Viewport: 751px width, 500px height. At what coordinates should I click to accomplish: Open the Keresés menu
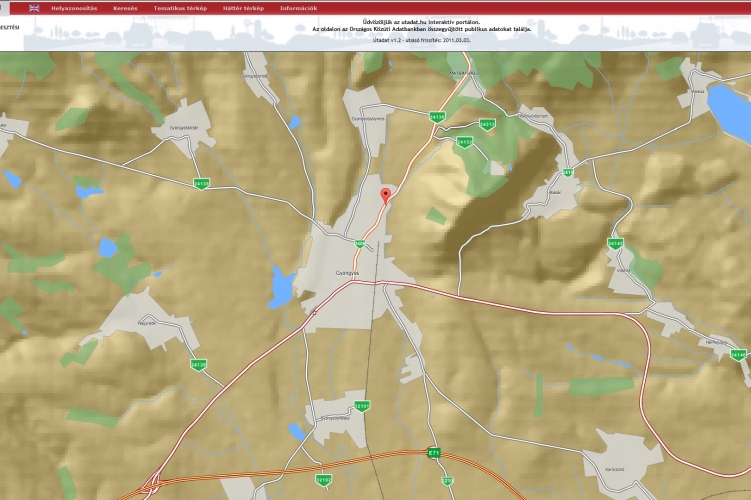tap(125, 8)
